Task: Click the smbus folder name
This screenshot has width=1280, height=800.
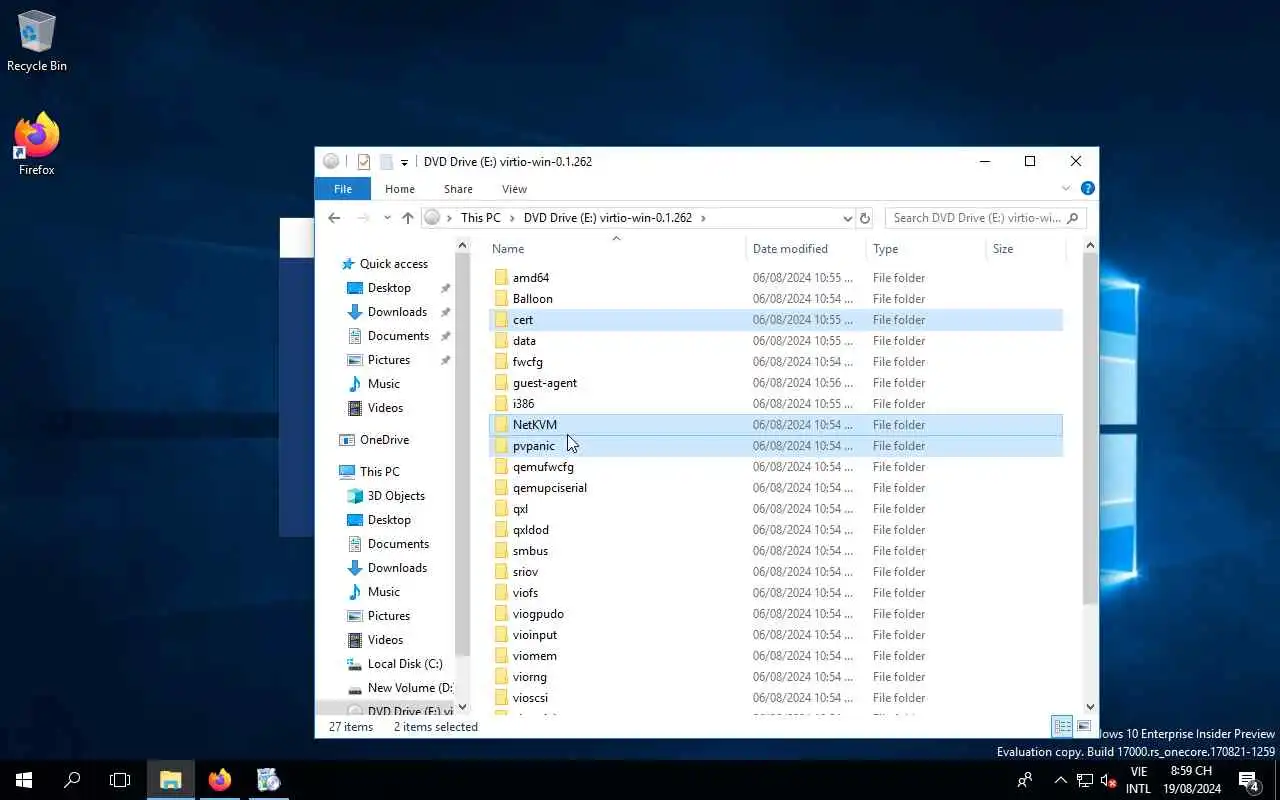Action: click(x=530, y=551)
